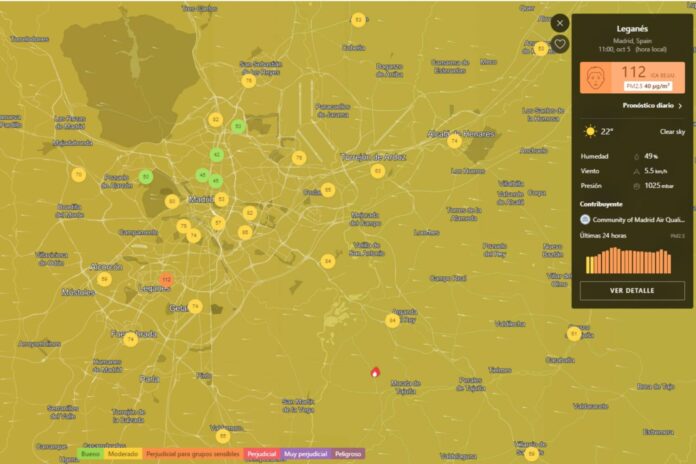
Task: Select the Muy perjudicial legend label
Action: coord(305,453)
